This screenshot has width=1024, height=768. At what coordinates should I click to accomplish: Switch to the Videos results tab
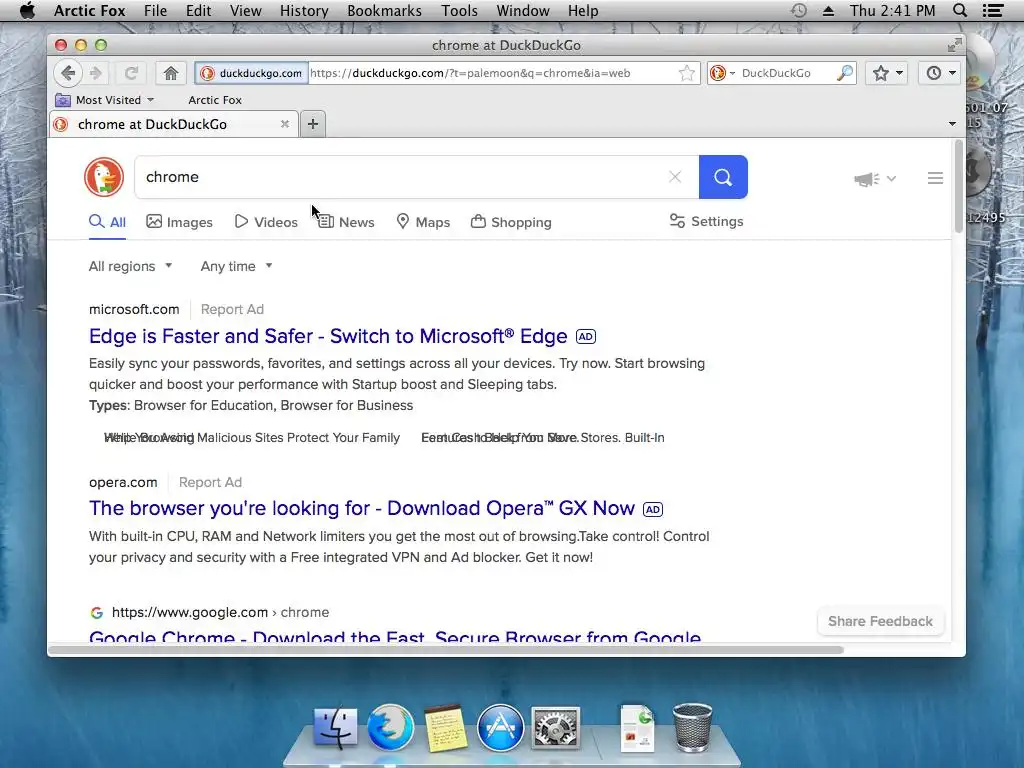(x=266, y=222)
